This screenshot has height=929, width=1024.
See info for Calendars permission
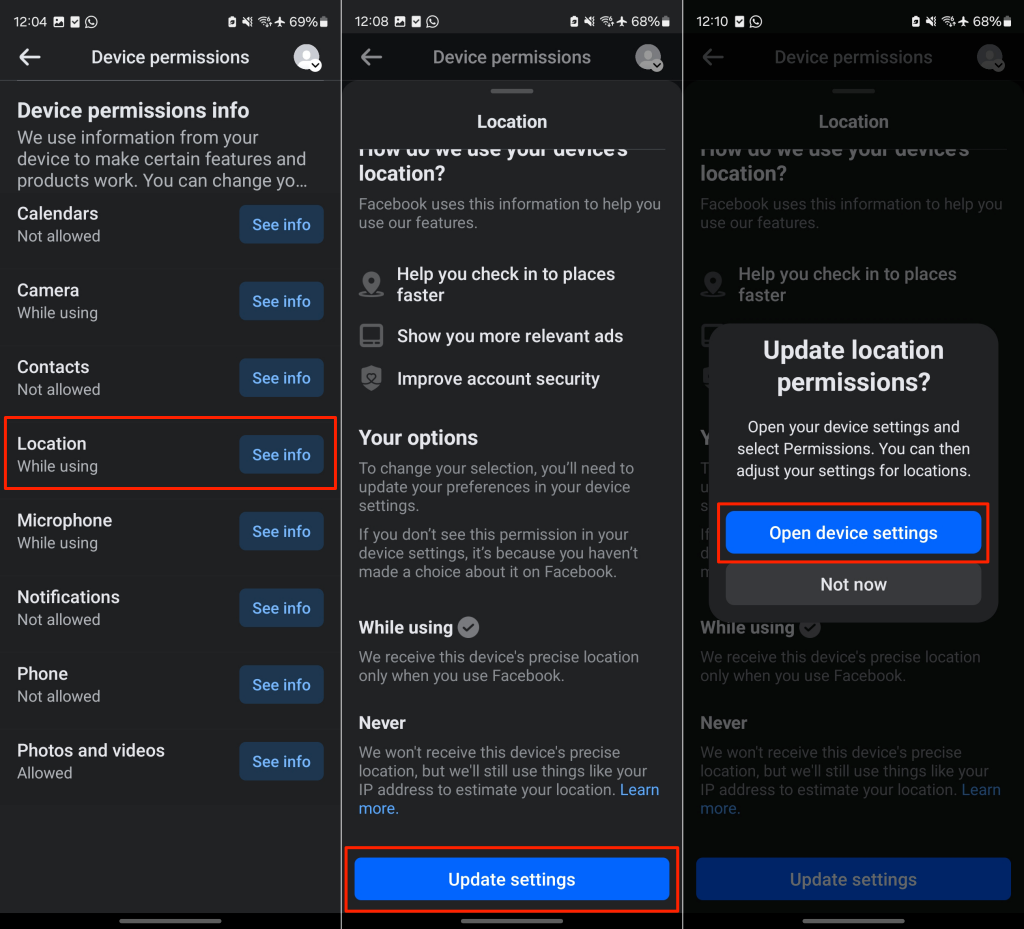[281, 225]
